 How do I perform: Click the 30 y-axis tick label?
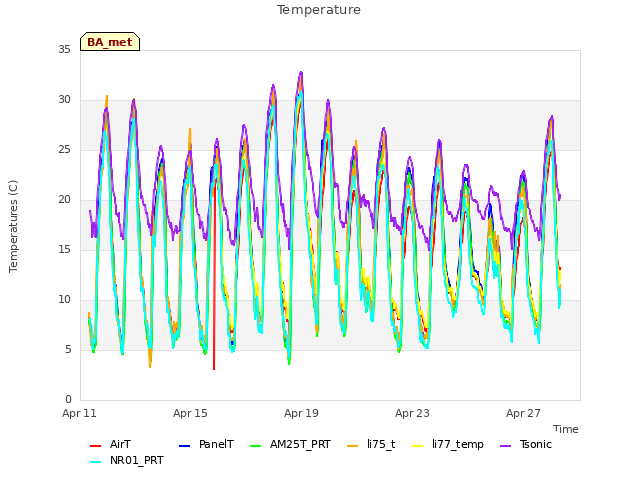click(x=64, y=100)
